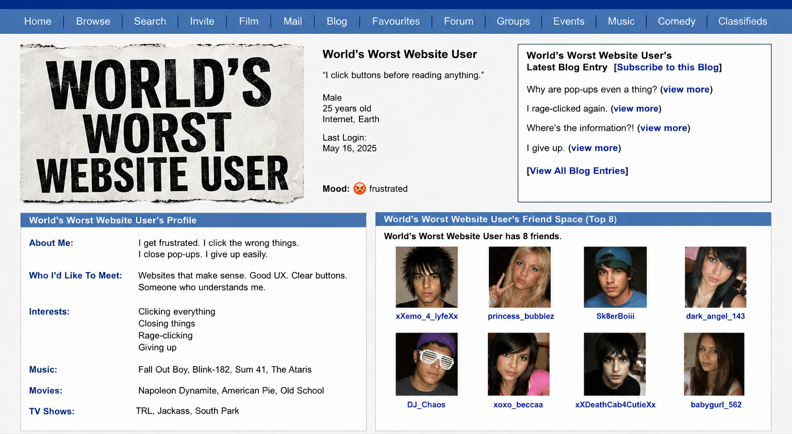Open the Home menu item

point(37,21)
